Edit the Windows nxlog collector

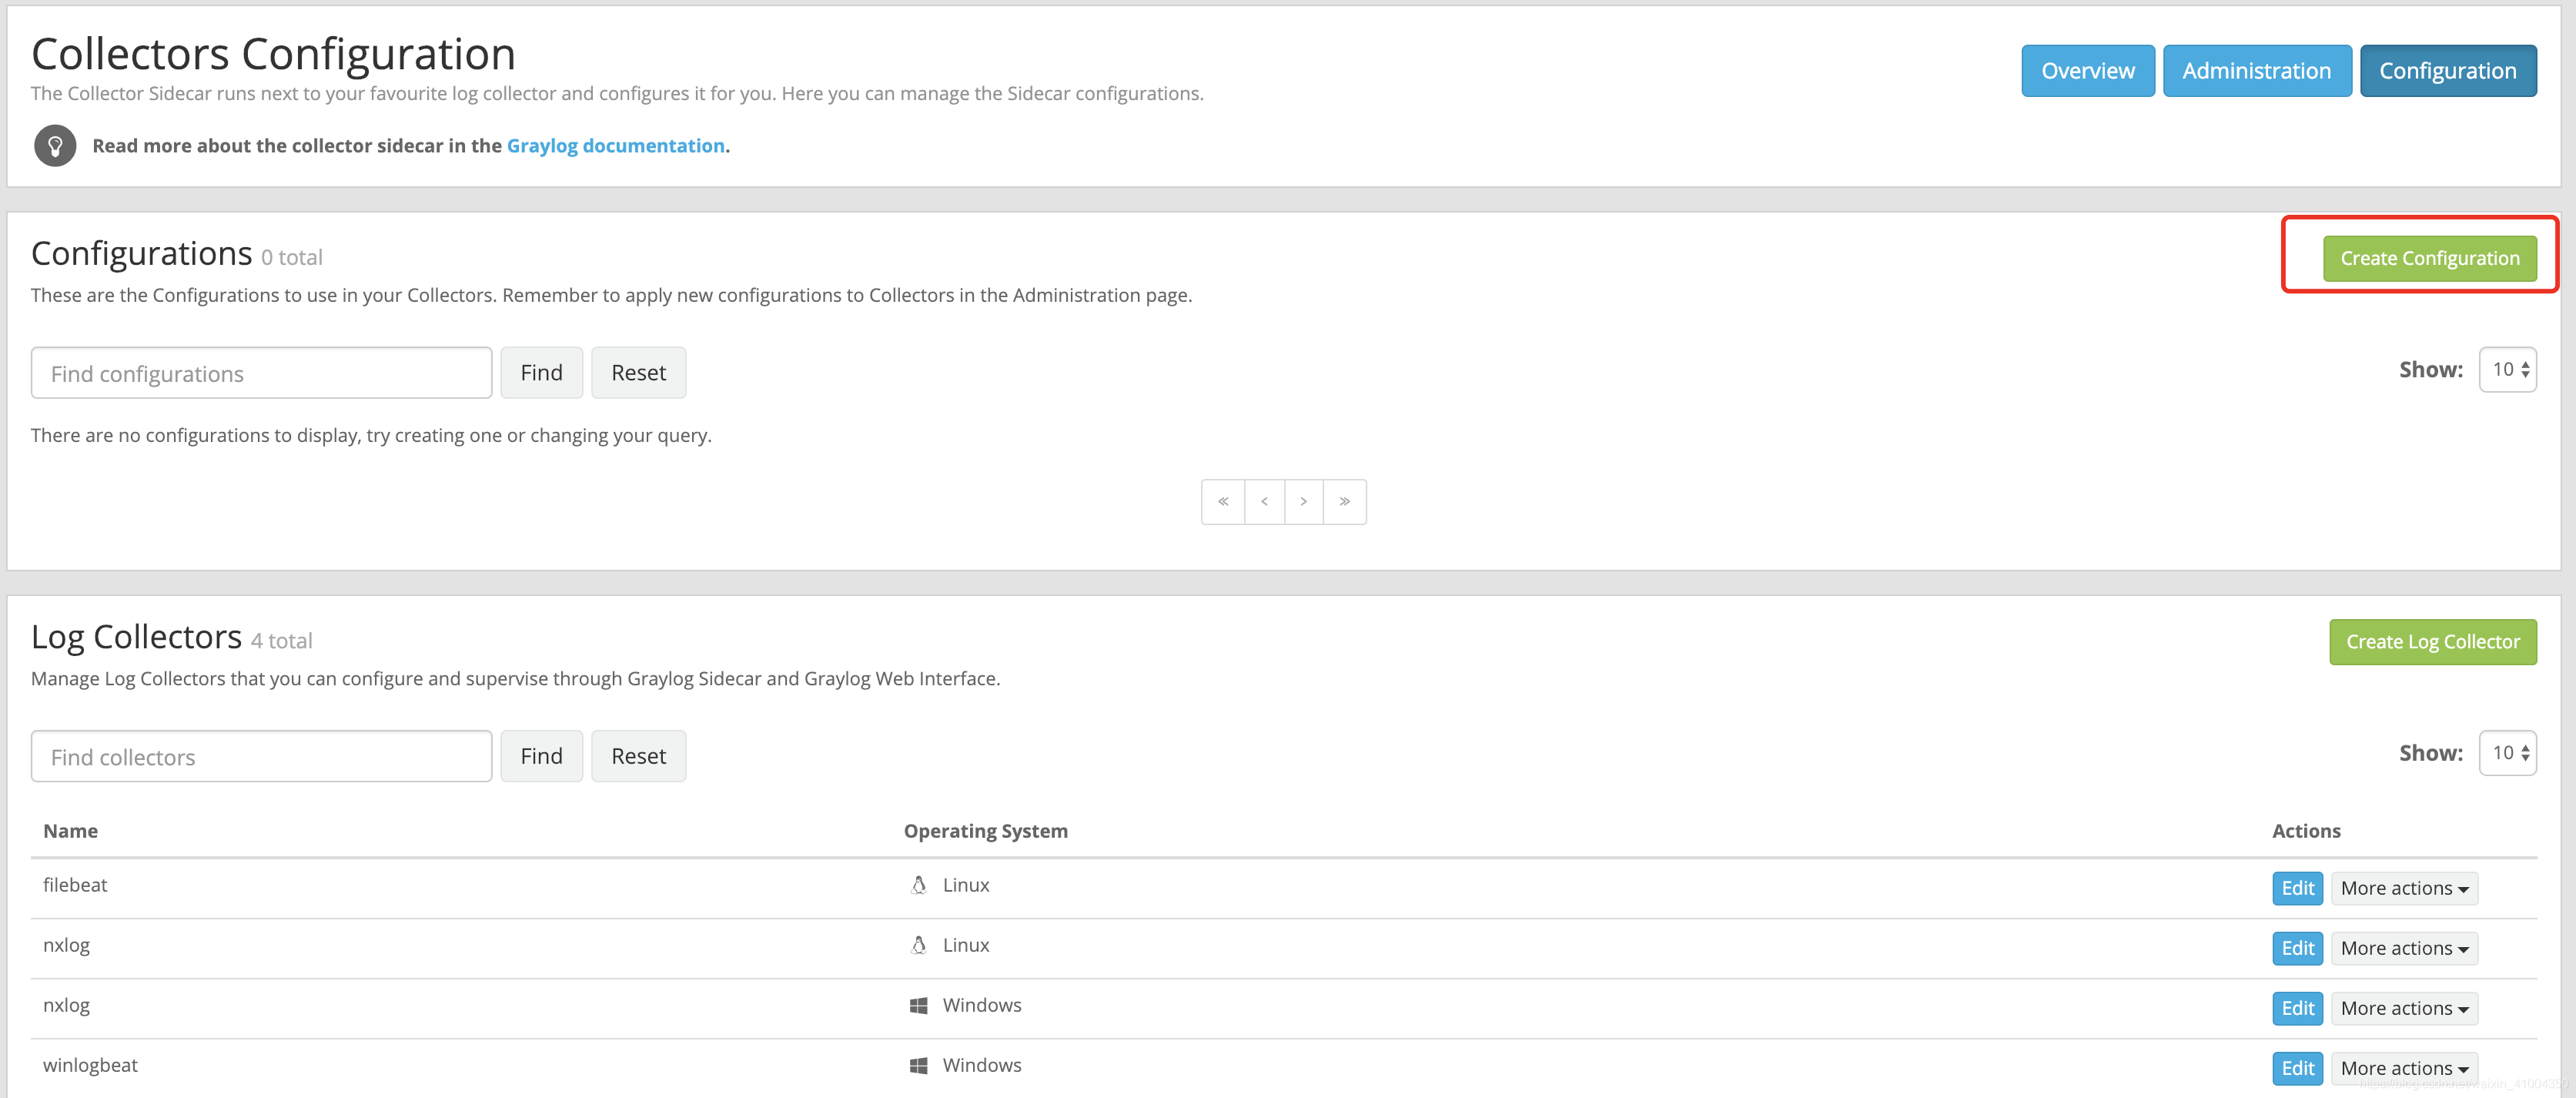(2297, 1008)
